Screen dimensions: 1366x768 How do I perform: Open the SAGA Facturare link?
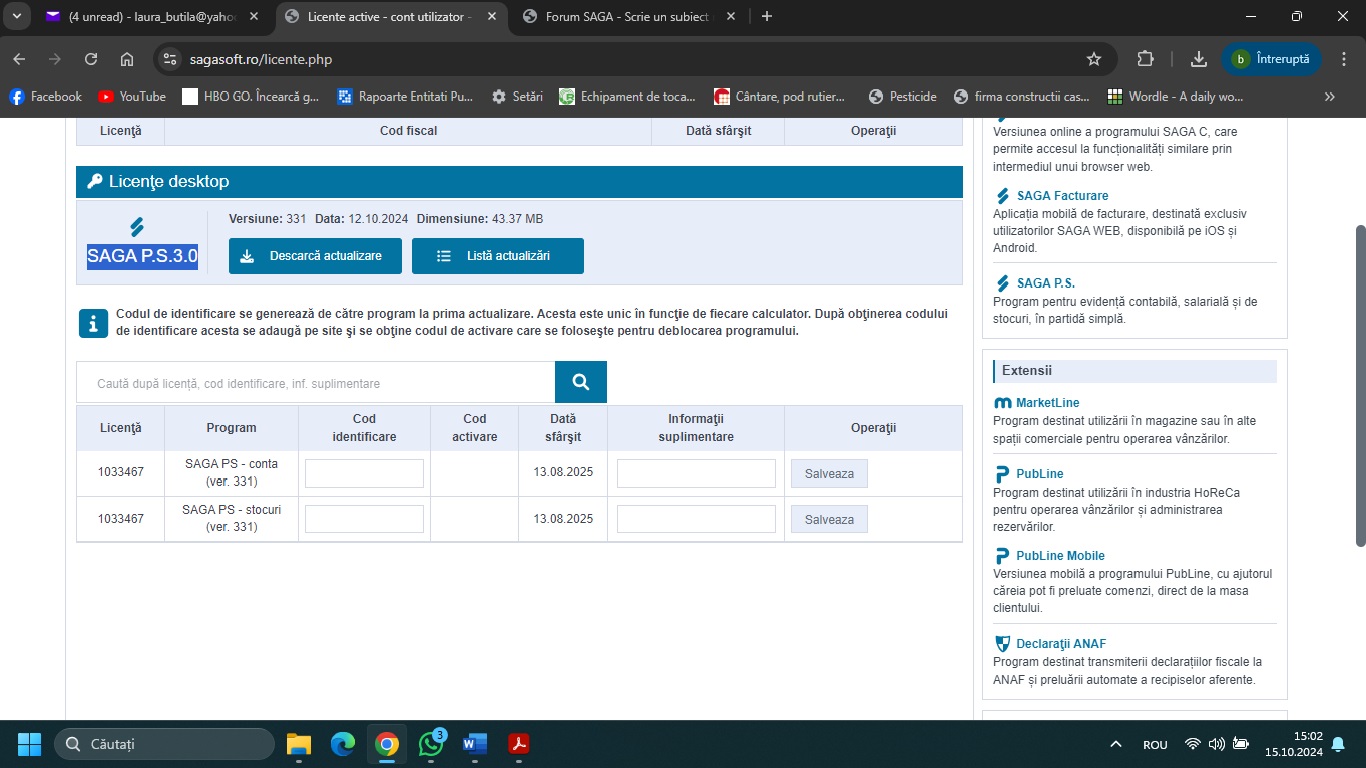point(1062,196)
